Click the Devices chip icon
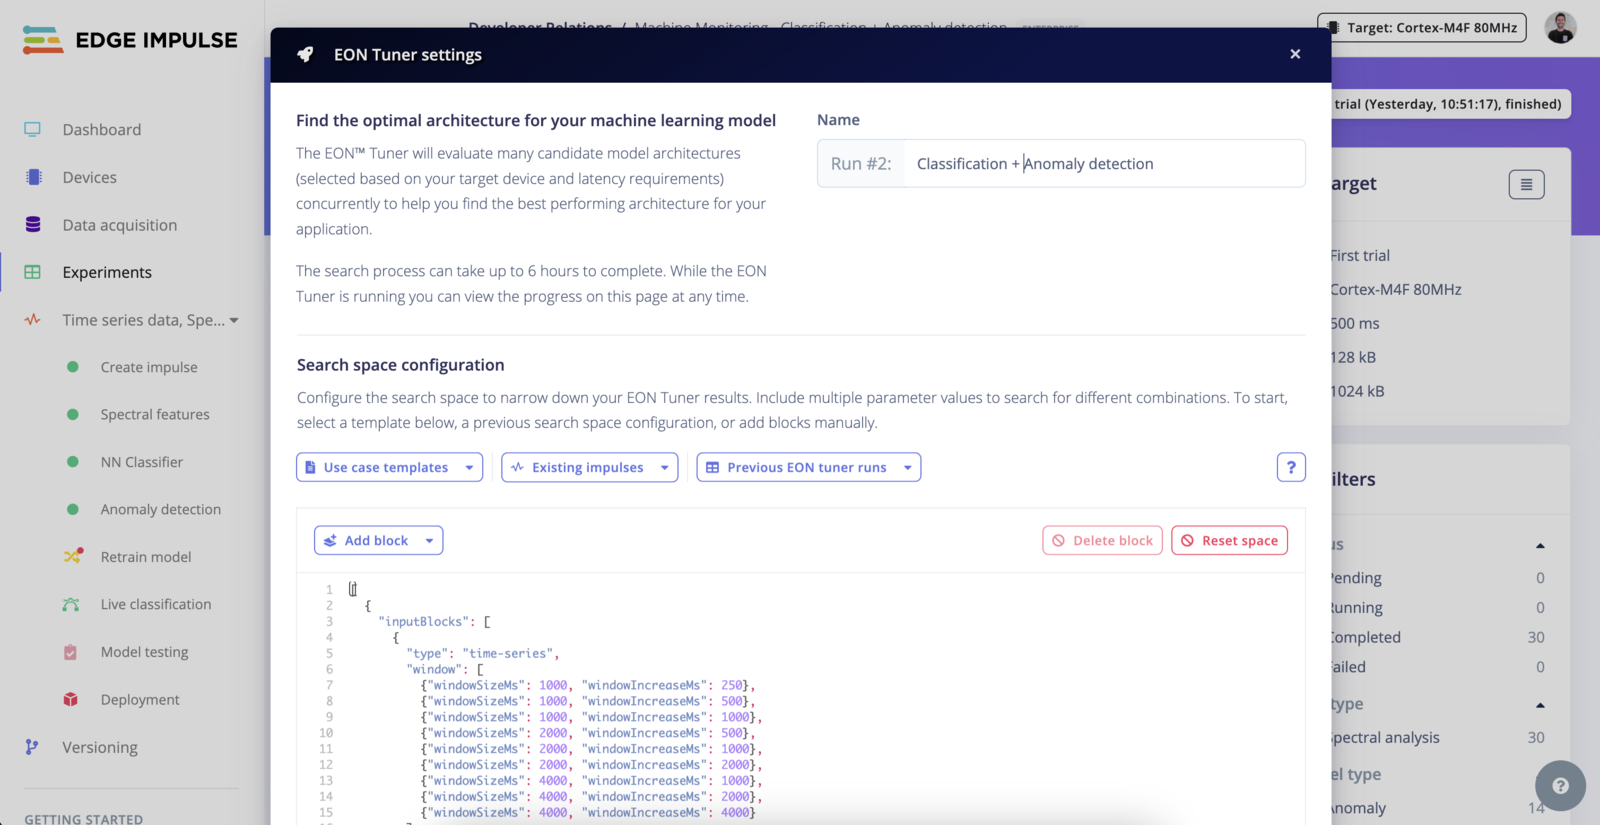 [33, 177]
